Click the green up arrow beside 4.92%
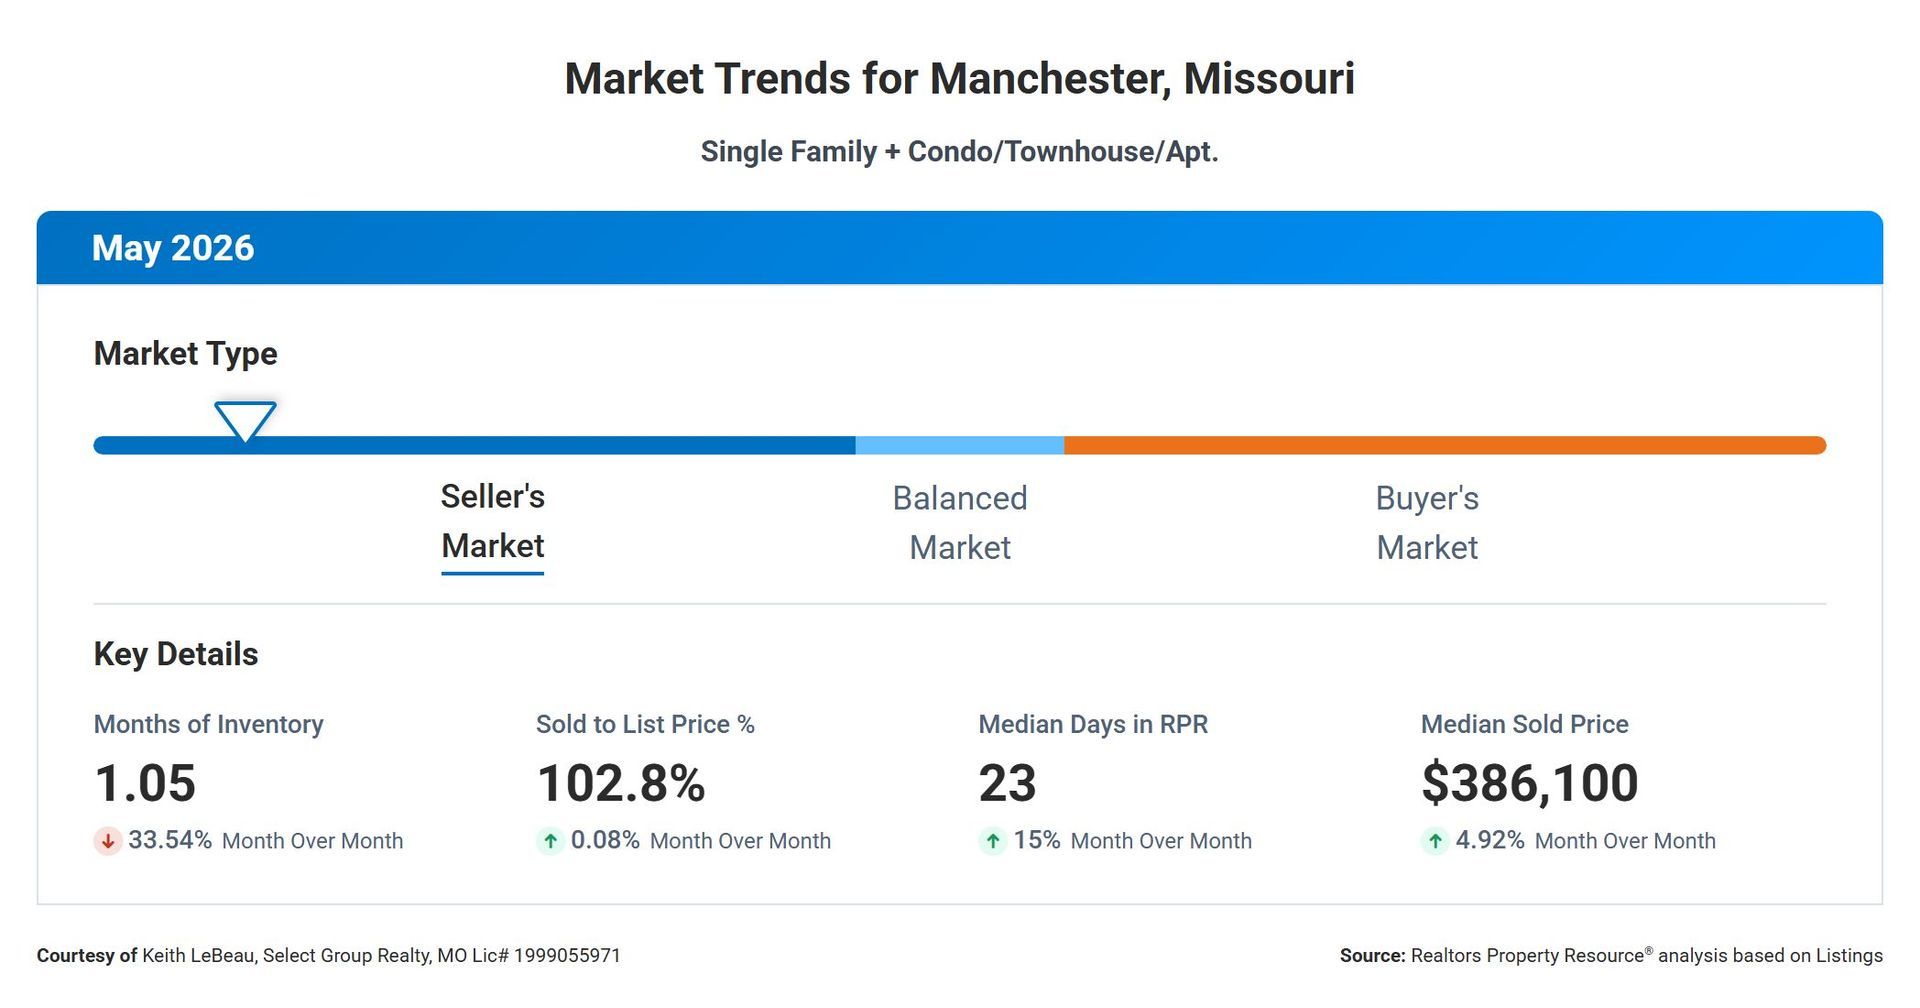The width and height of the screenshot is (1920, 1008). click(x=1435, y=841)
